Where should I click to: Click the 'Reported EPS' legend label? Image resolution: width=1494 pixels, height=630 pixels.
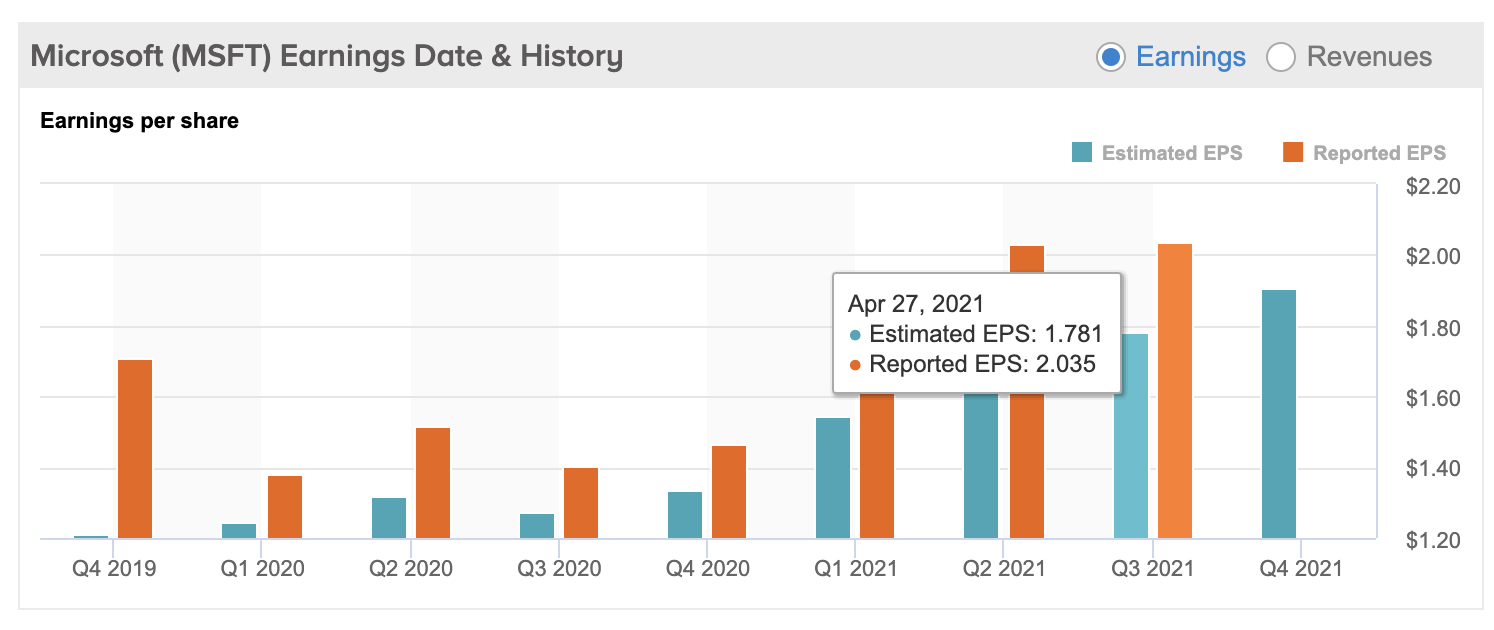click(x=1380, y=153)
